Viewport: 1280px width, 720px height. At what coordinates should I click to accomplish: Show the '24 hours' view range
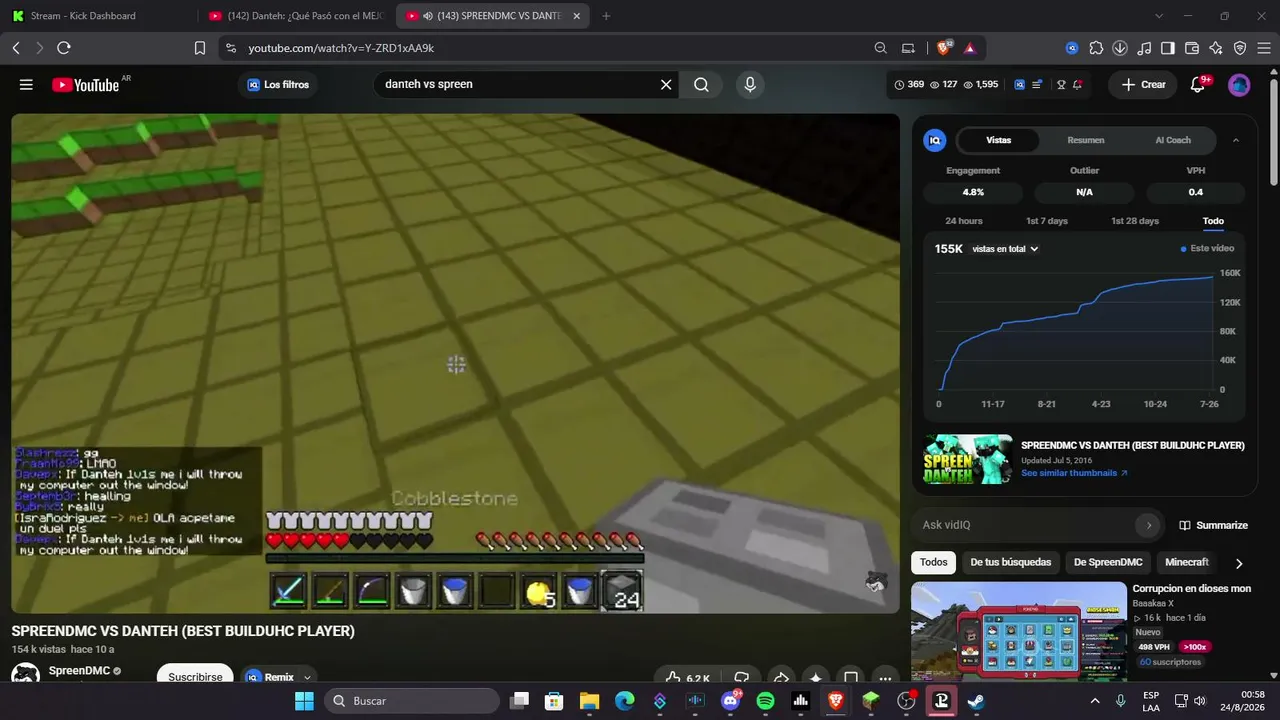coord(964,221)
